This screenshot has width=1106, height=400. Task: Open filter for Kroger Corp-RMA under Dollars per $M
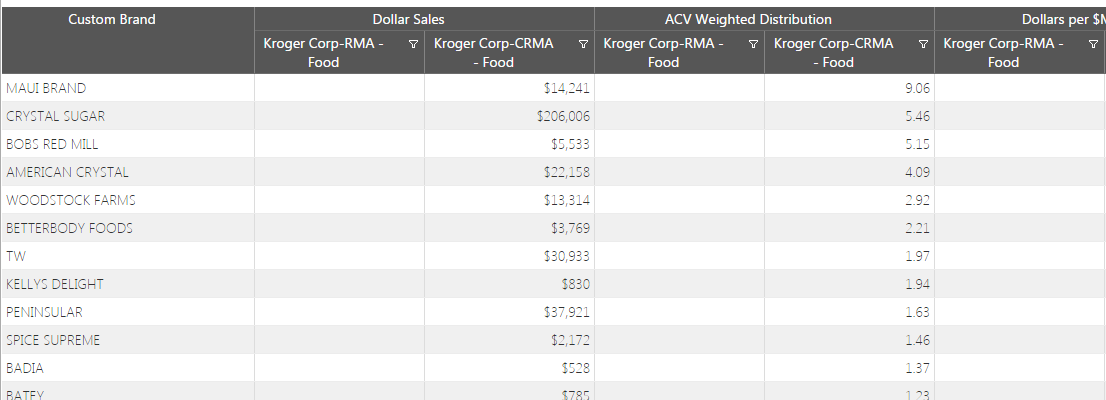[1093, 44]
